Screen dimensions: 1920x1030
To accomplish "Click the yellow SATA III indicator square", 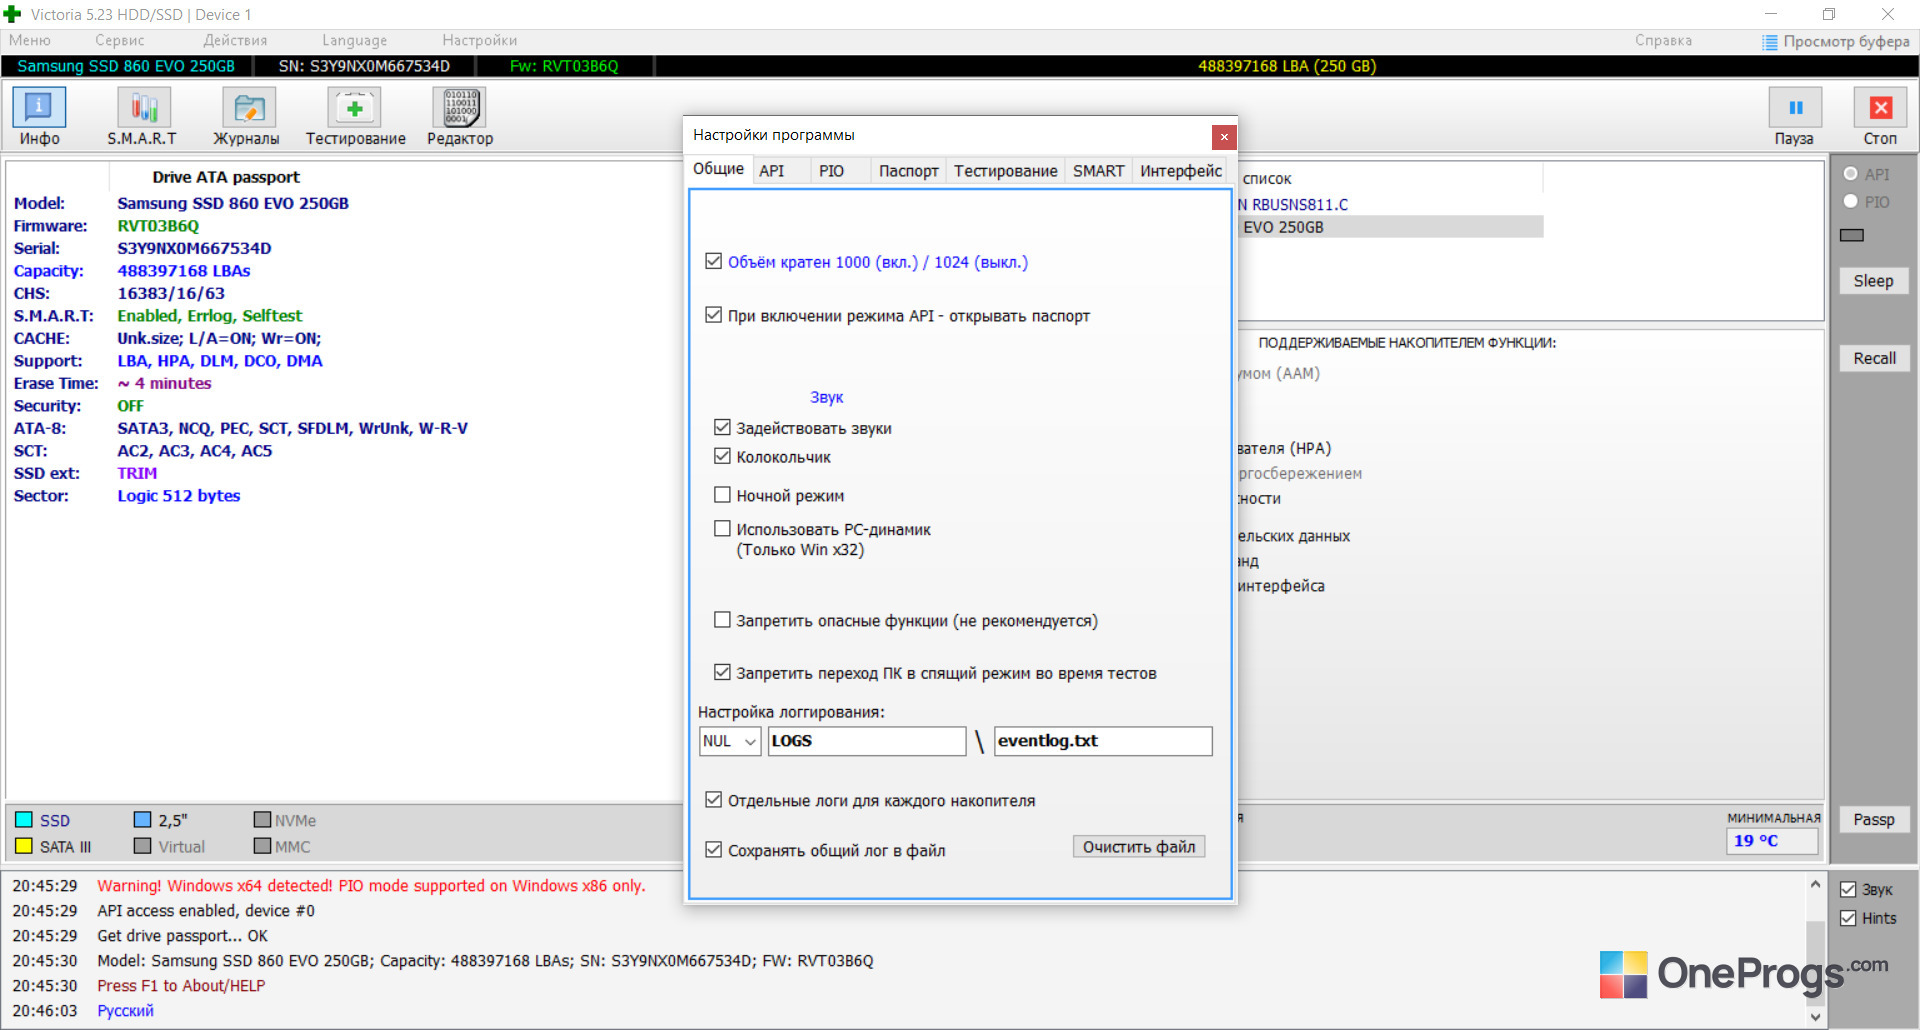I will point(24,846).
